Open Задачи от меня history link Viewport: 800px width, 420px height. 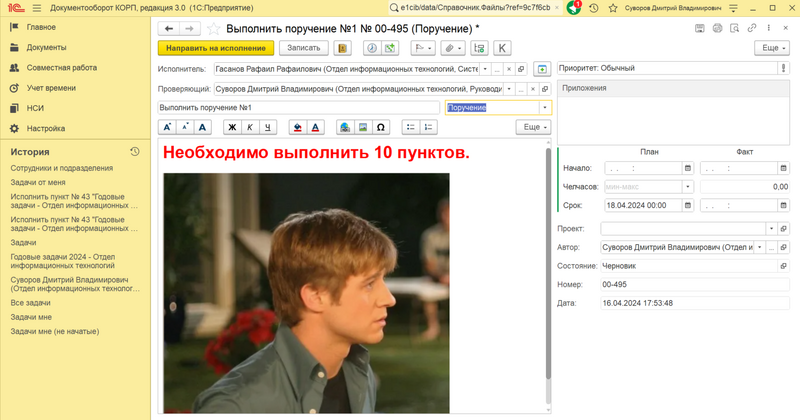[38, 182]
